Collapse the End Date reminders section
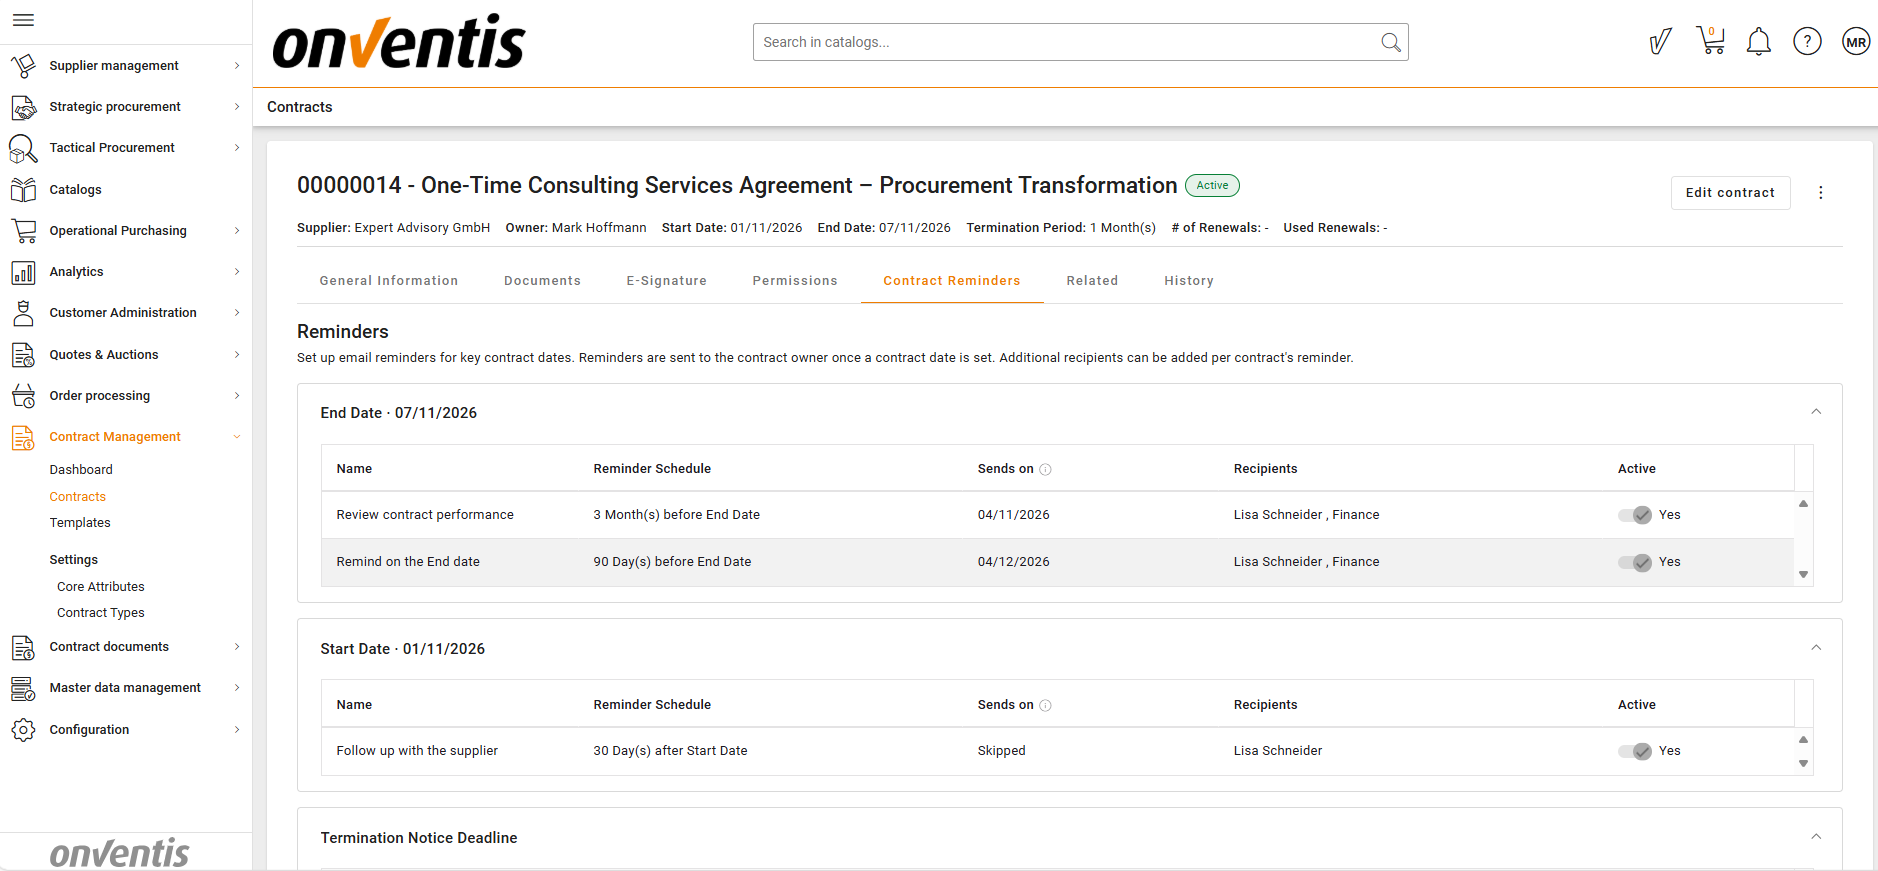1878x871 pixels. click(x=1816, y=412)
